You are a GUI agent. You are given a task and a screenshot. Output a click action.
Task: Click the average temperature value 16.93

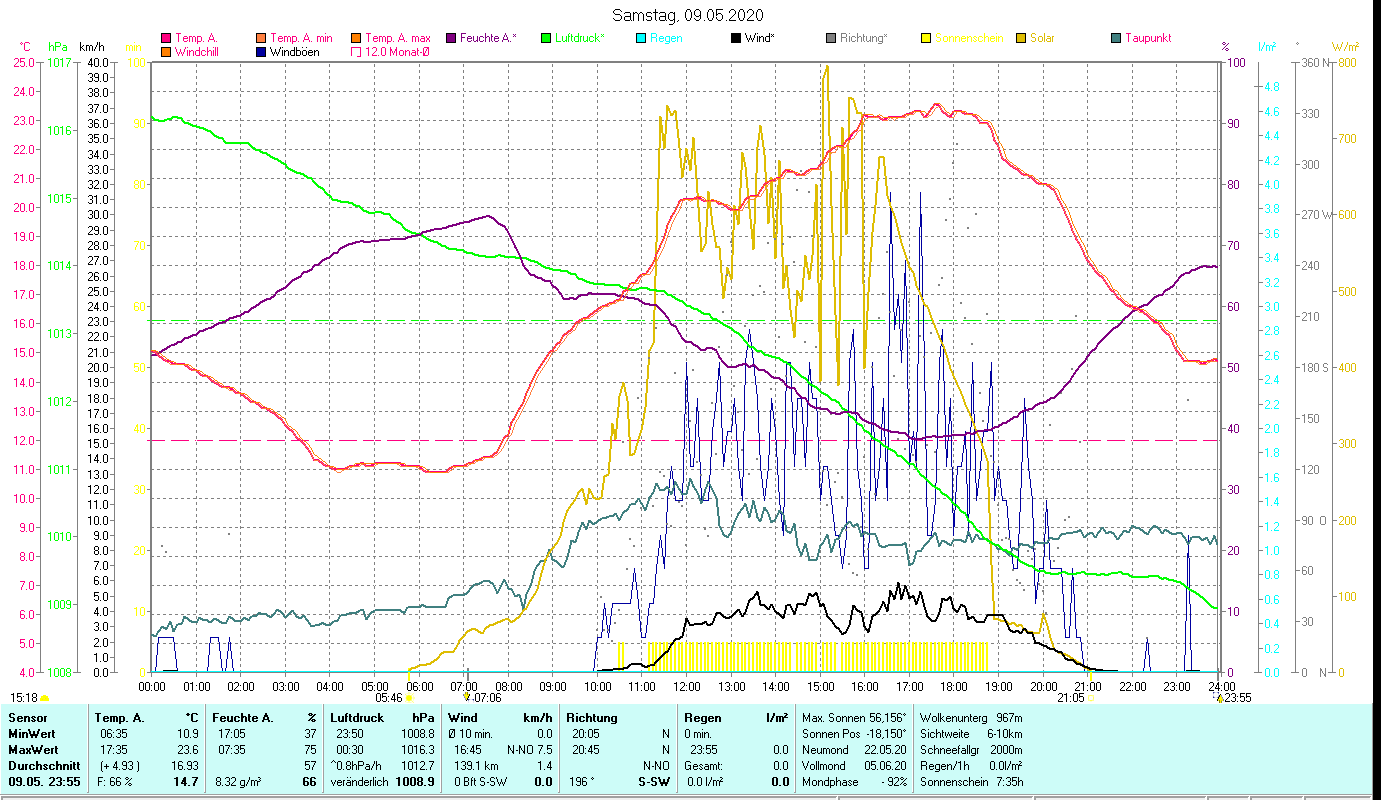184,765
